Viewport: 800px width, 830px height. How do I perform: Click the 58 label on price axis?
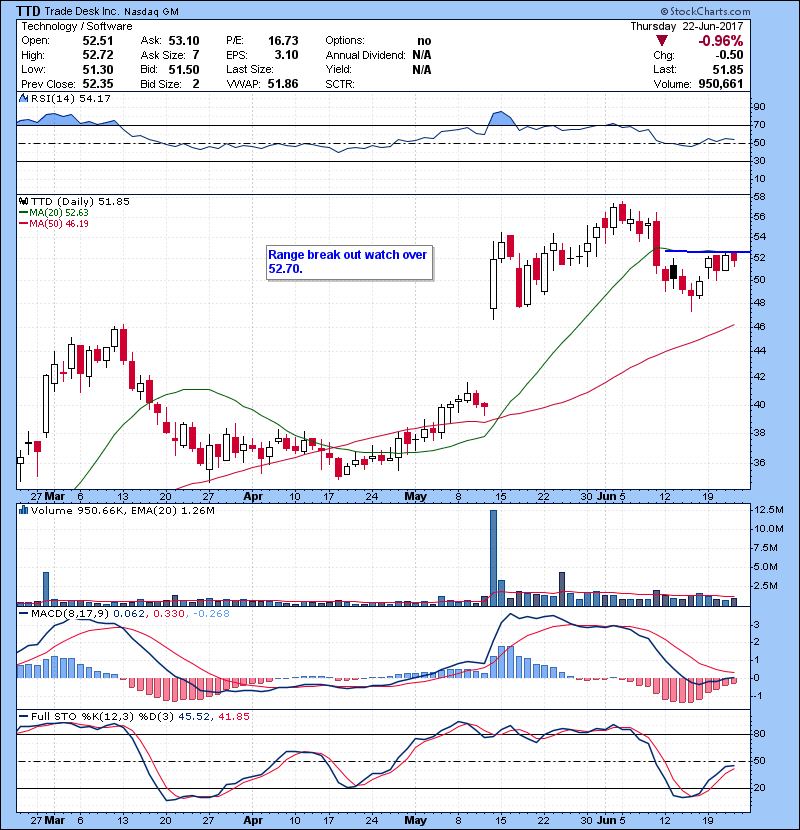[x=759, y=197]
